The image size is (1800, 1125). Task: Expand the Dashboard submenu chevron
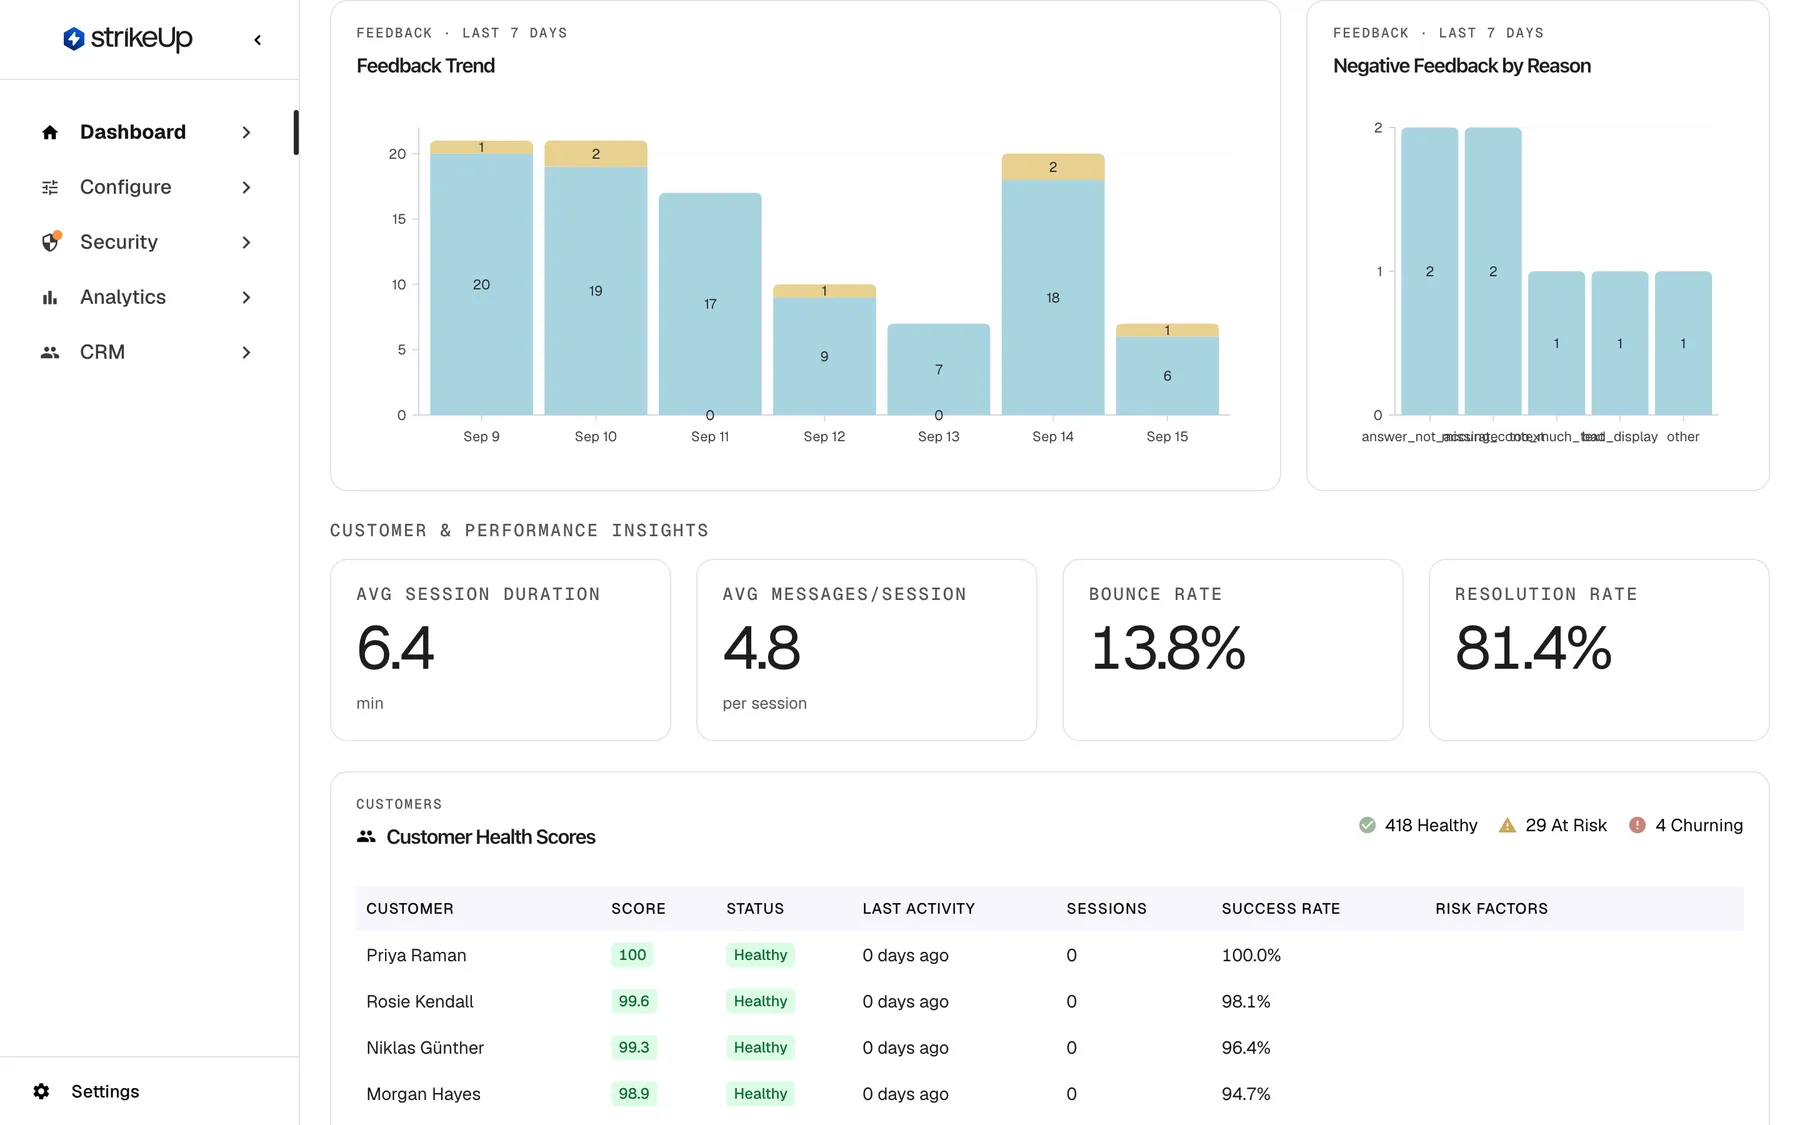(x=246, y=132)
